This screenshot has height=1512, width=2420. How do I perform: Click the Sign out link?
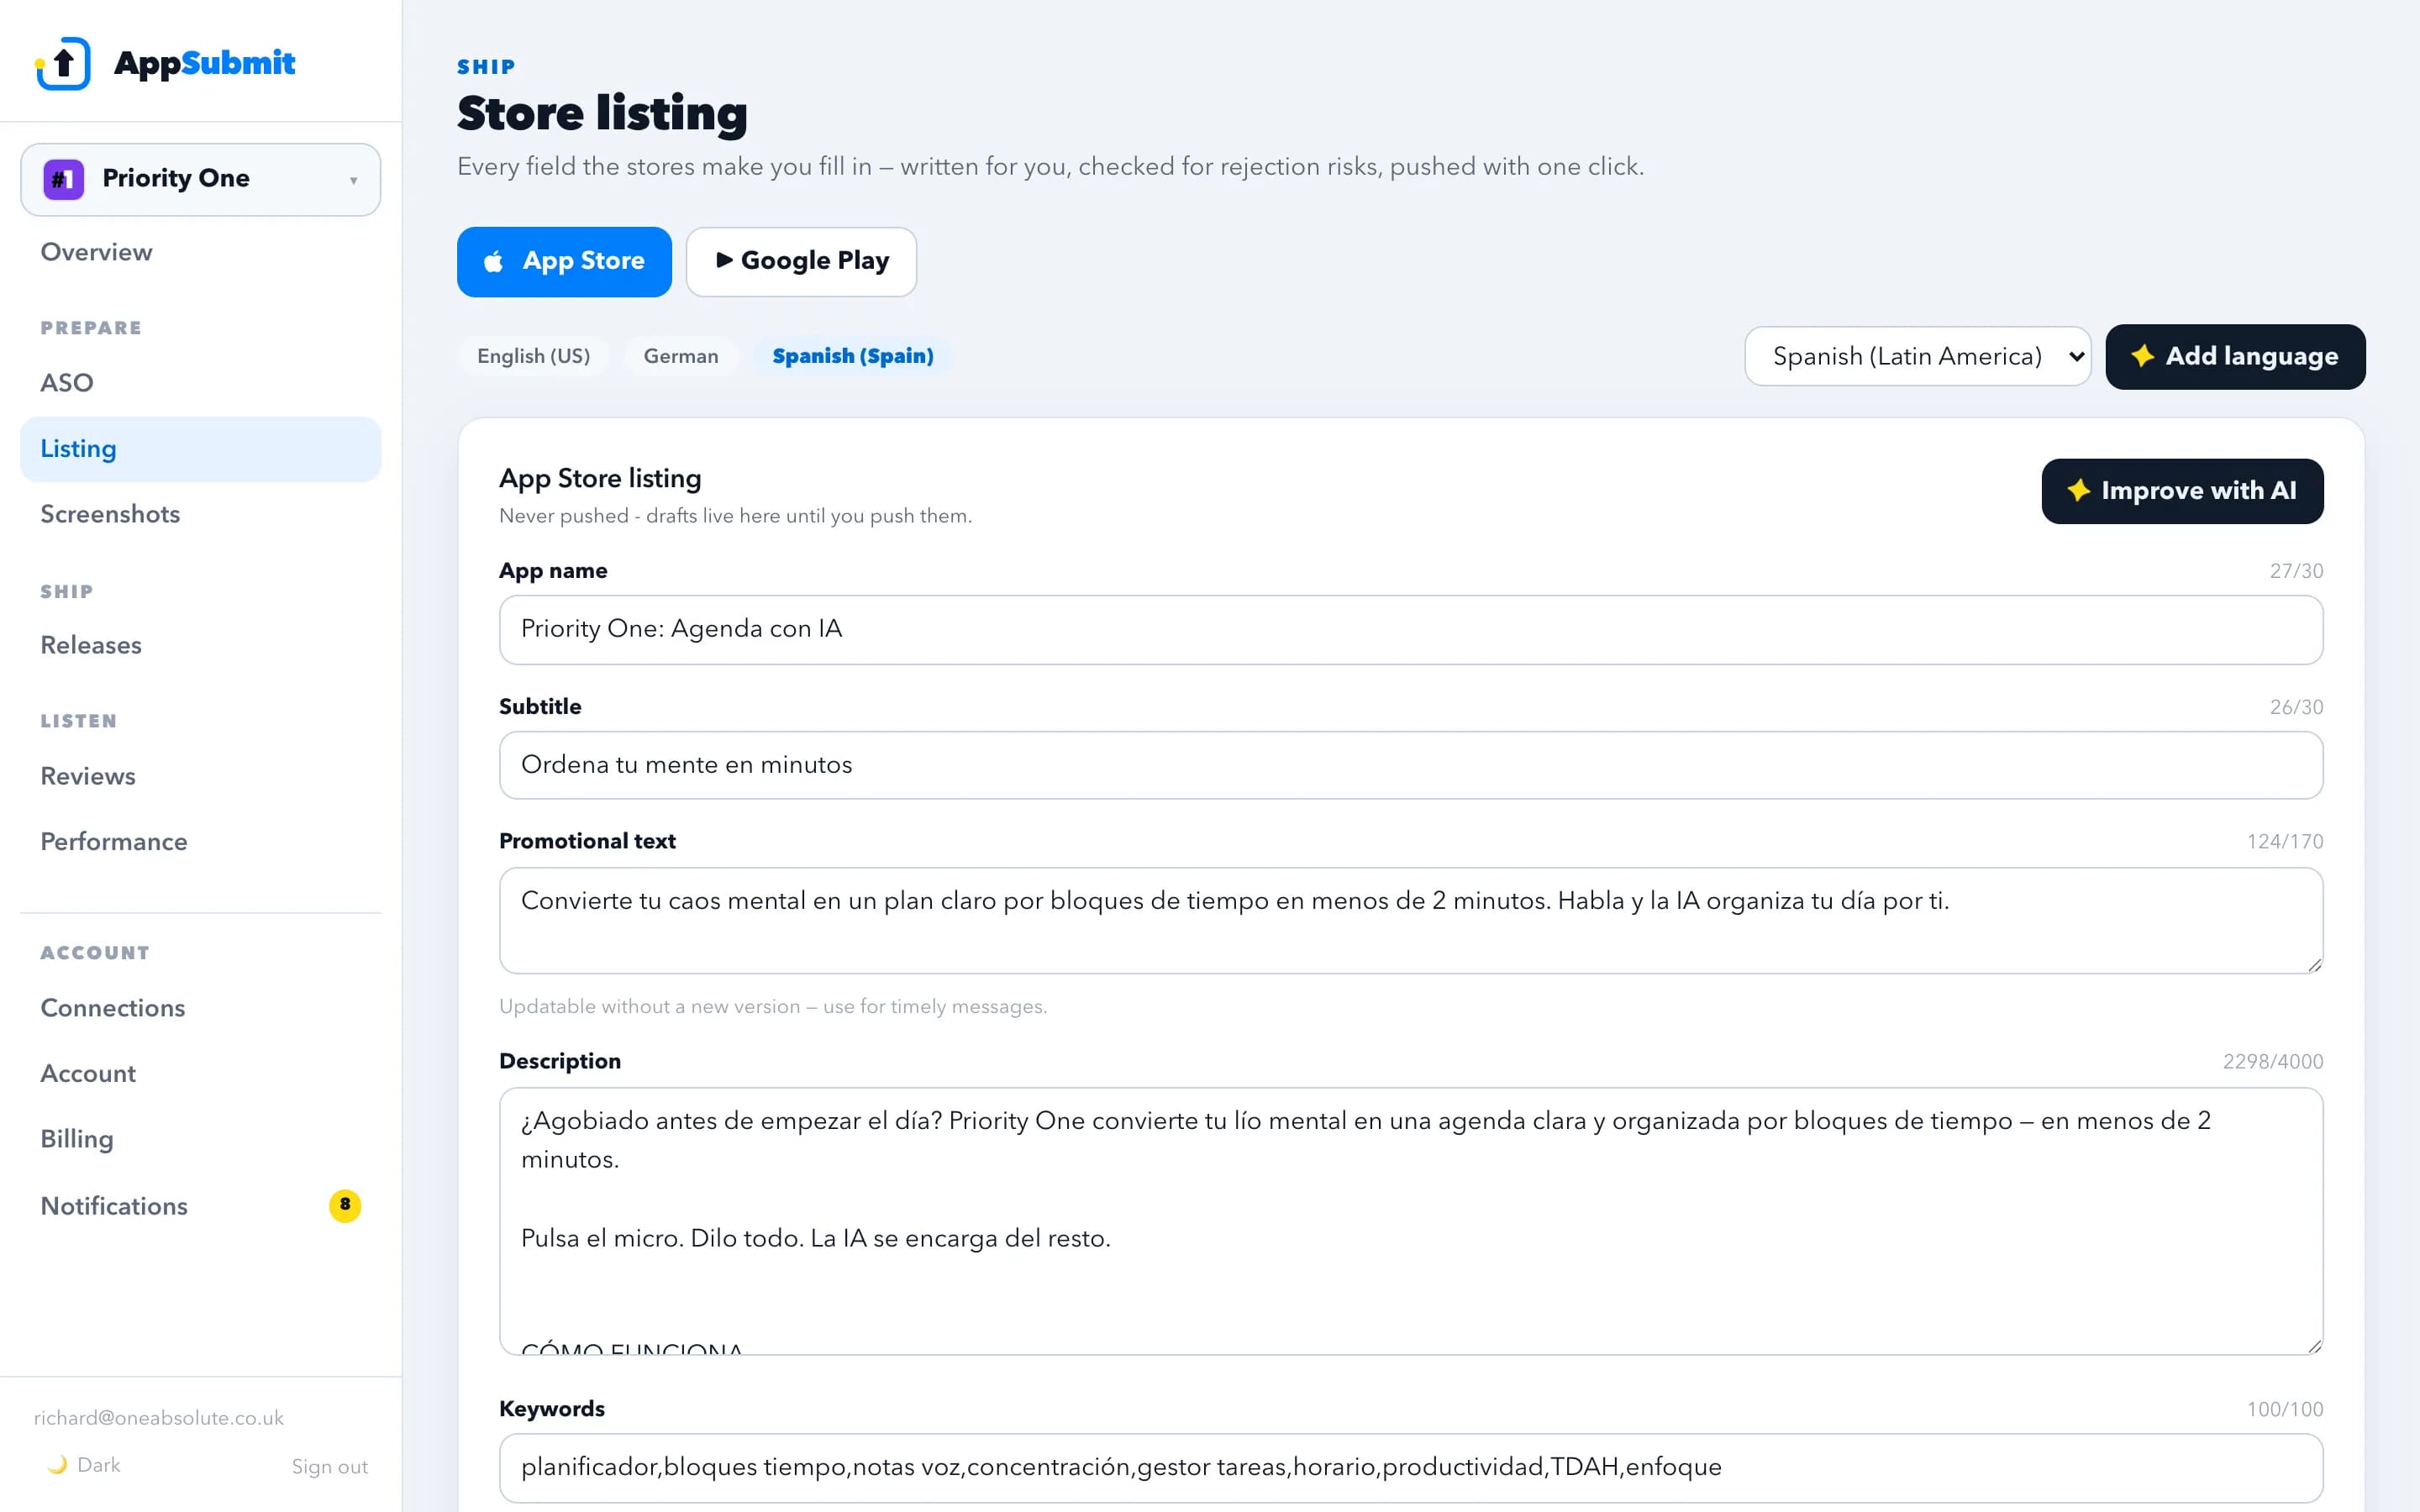(330, 1466)
